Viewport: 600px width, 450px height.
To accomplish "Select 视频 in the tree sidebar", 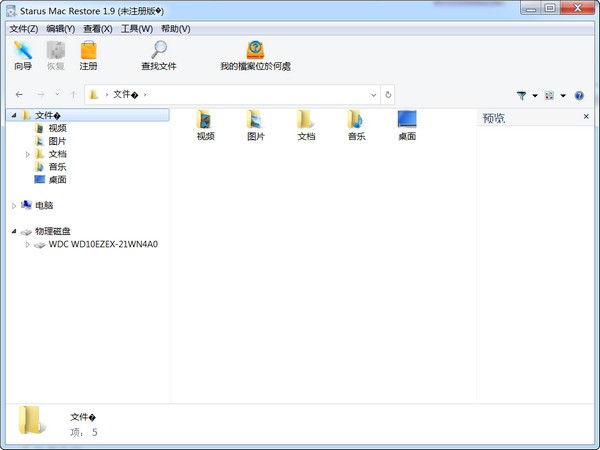I will point(57,128).
